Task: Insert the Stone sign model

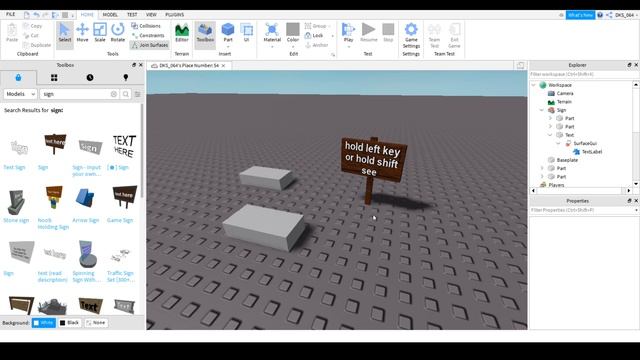Action: point(16,201)
